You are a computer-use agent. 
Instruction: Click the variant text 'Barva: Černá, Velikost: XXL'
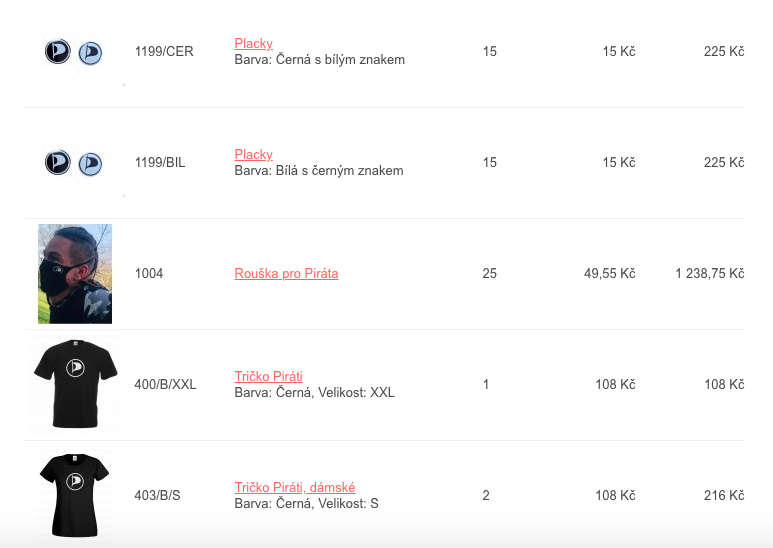click(314, 393)
